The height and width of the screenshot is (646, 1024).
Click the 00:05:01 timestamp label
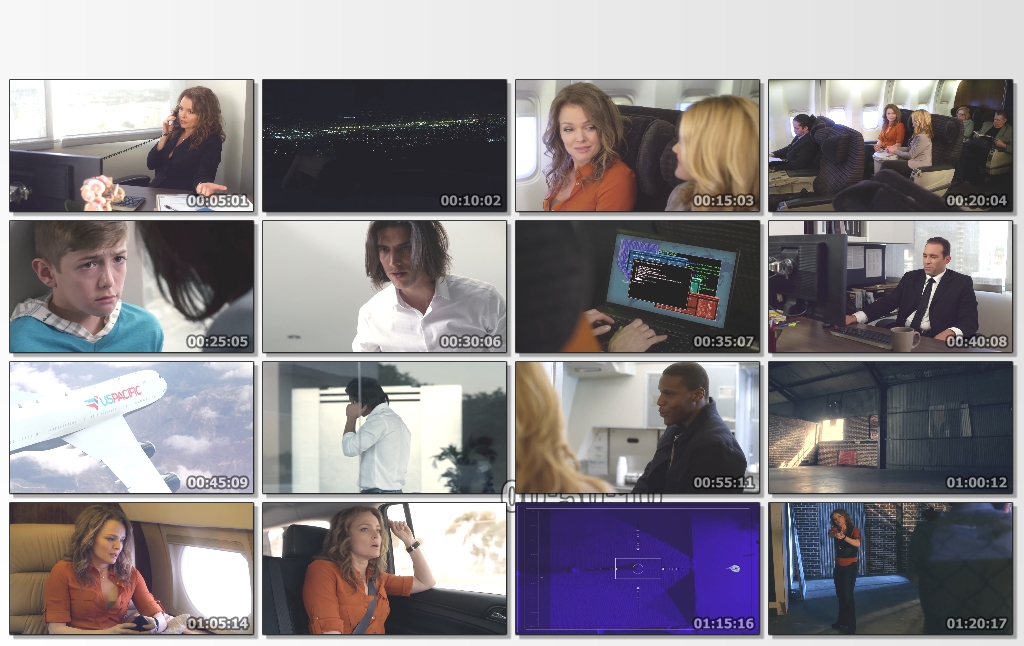click(x=217, y=201)
